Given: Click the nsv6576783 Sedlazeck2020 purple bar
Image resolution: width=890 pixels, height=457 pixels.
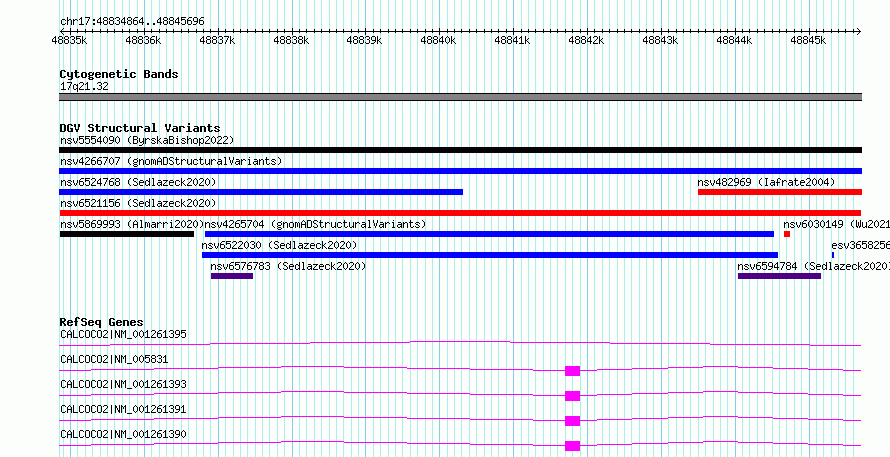Looking at the screenshot, I should tap(232, 276).
